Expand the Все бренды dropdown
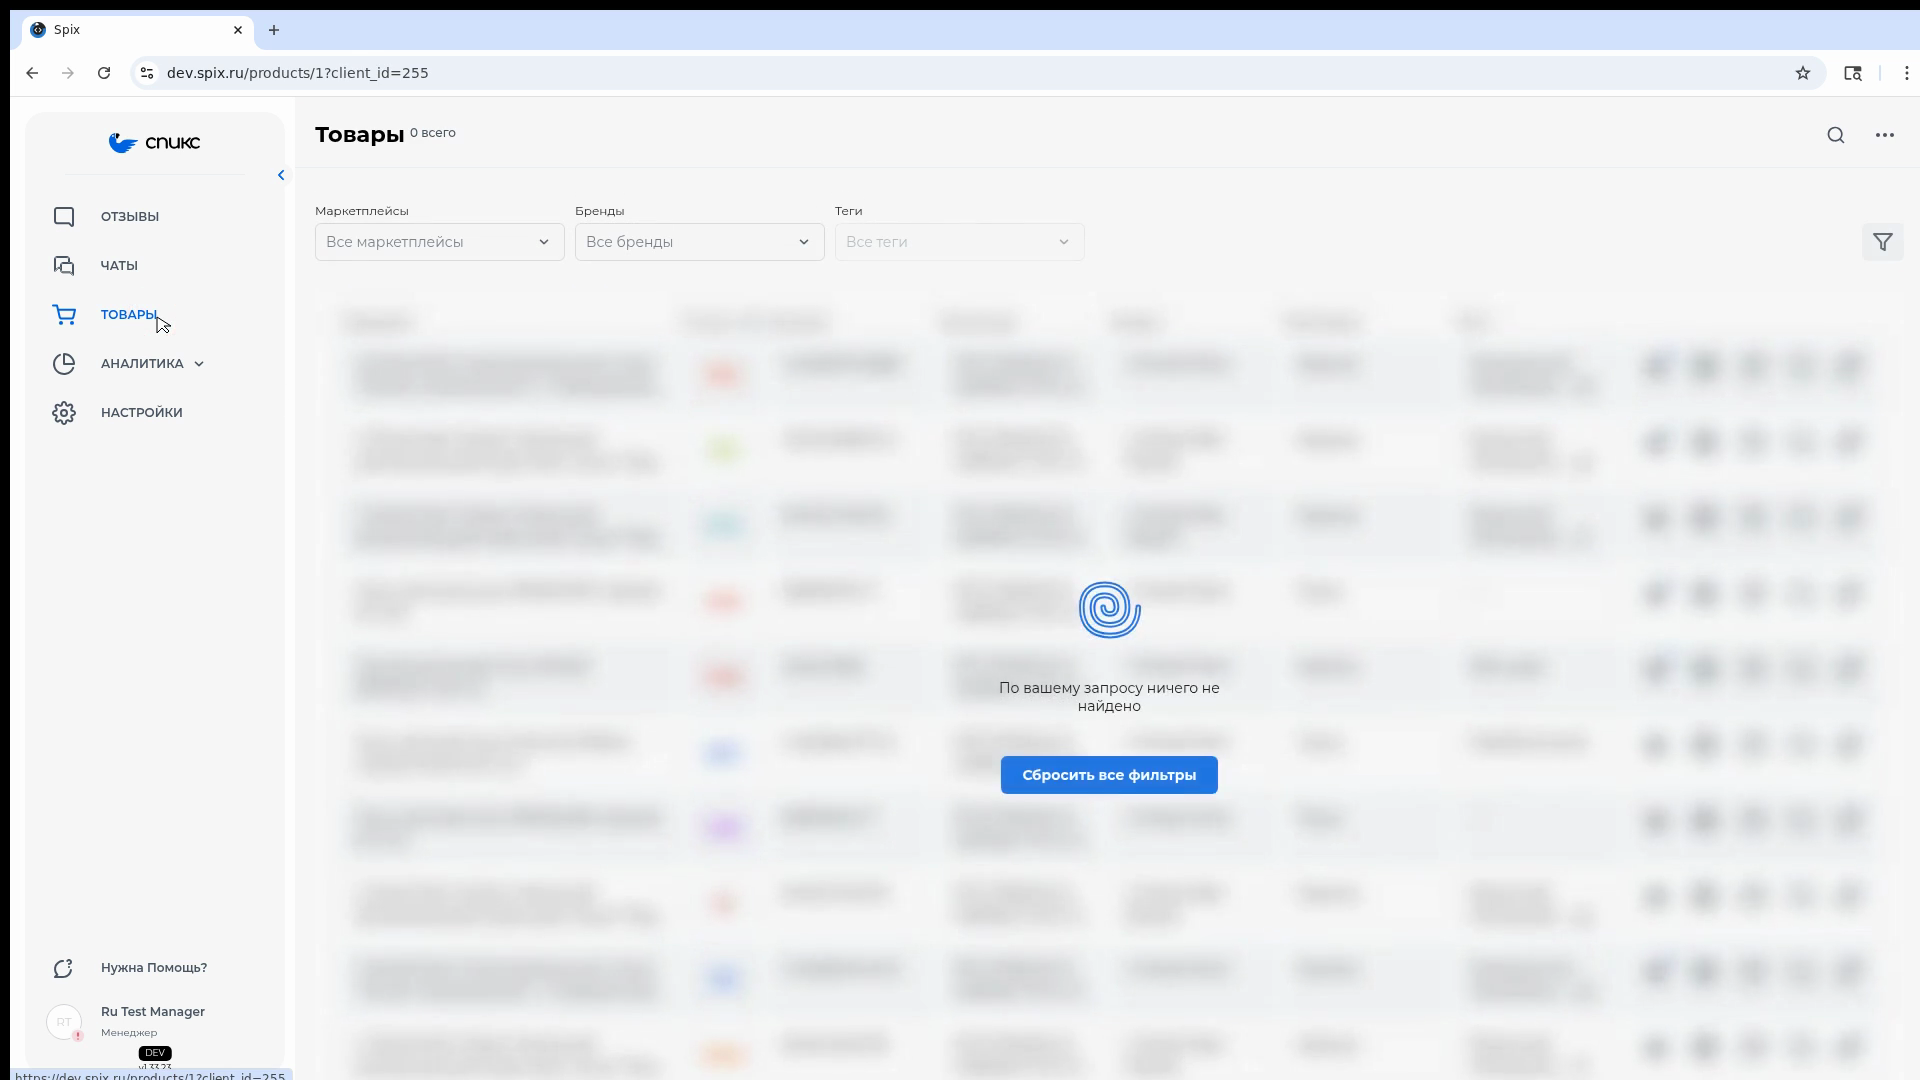Screen dimensions: 1920x1080 click(700, 242)
